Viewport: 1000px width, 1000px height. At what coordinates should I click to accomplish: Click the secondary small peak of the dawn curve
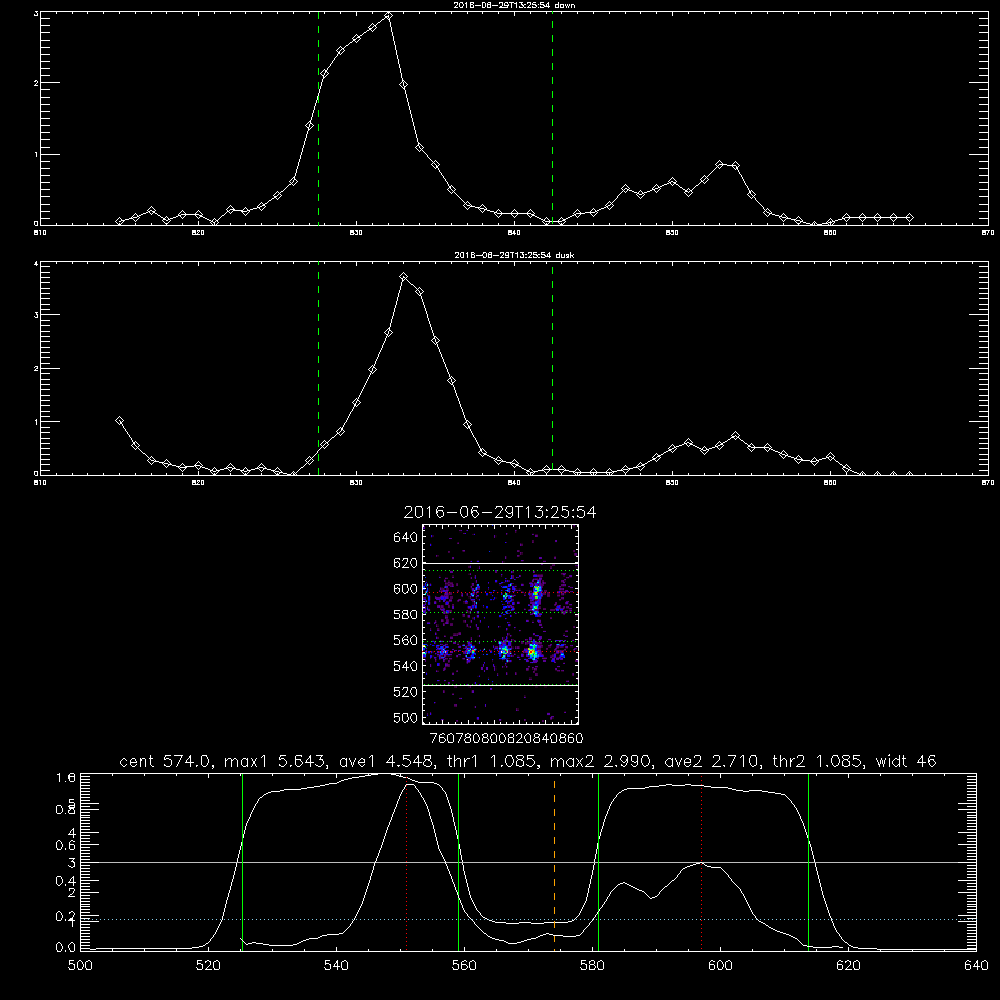[x=720, y=165]
